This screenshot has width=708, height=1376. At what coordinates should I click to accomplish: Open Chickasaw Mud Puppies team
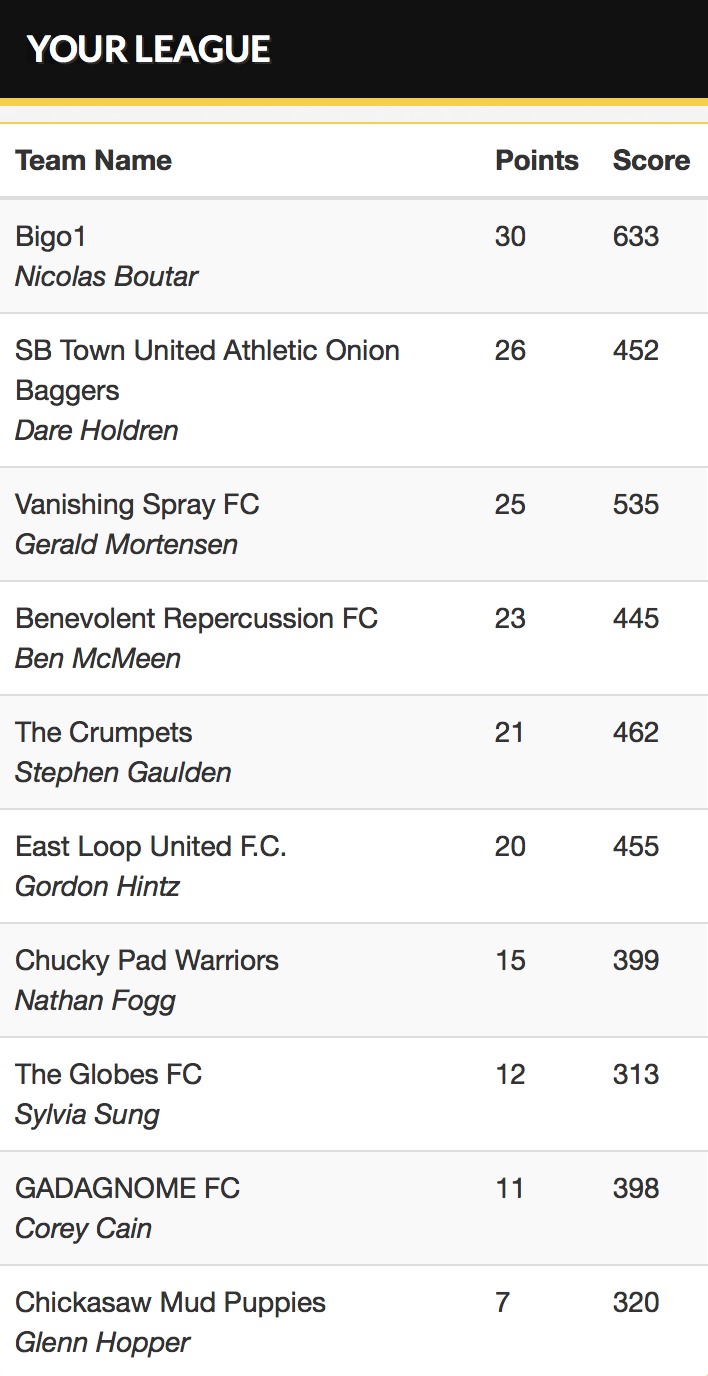click(170, 1302)
